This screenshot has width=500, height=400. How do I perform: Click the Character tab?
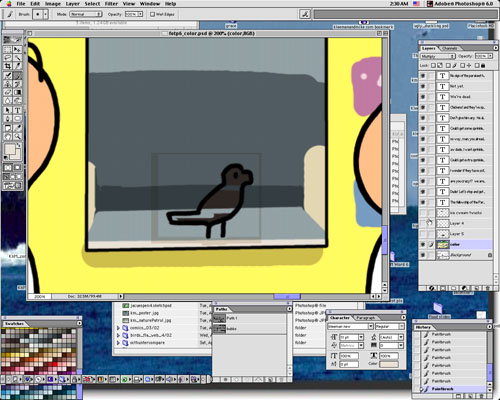[x=340, y=318]
